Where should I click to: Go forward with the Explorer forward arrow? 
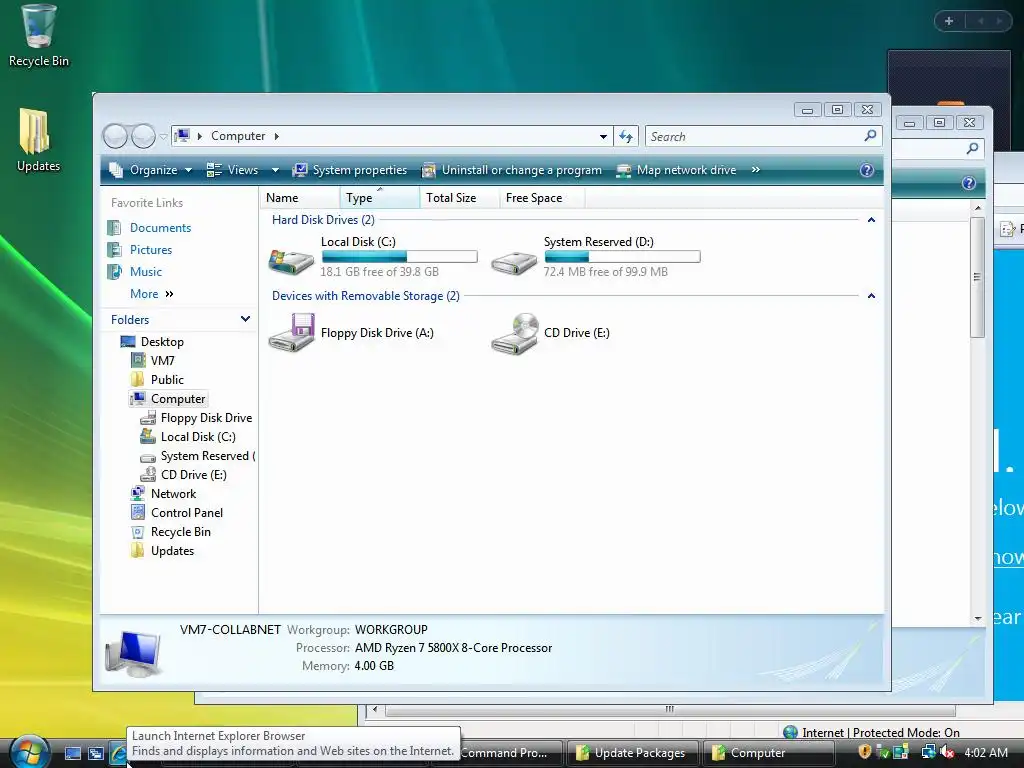143,136
